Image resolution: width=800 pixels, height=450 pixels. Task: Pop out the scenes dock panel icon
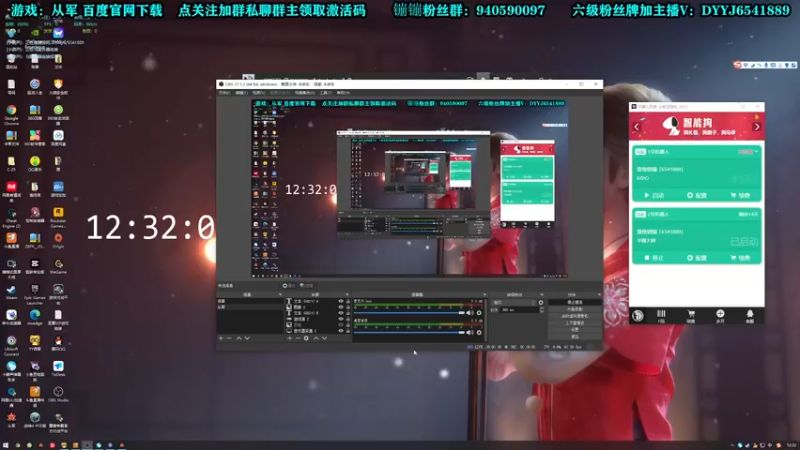(280, 295)
